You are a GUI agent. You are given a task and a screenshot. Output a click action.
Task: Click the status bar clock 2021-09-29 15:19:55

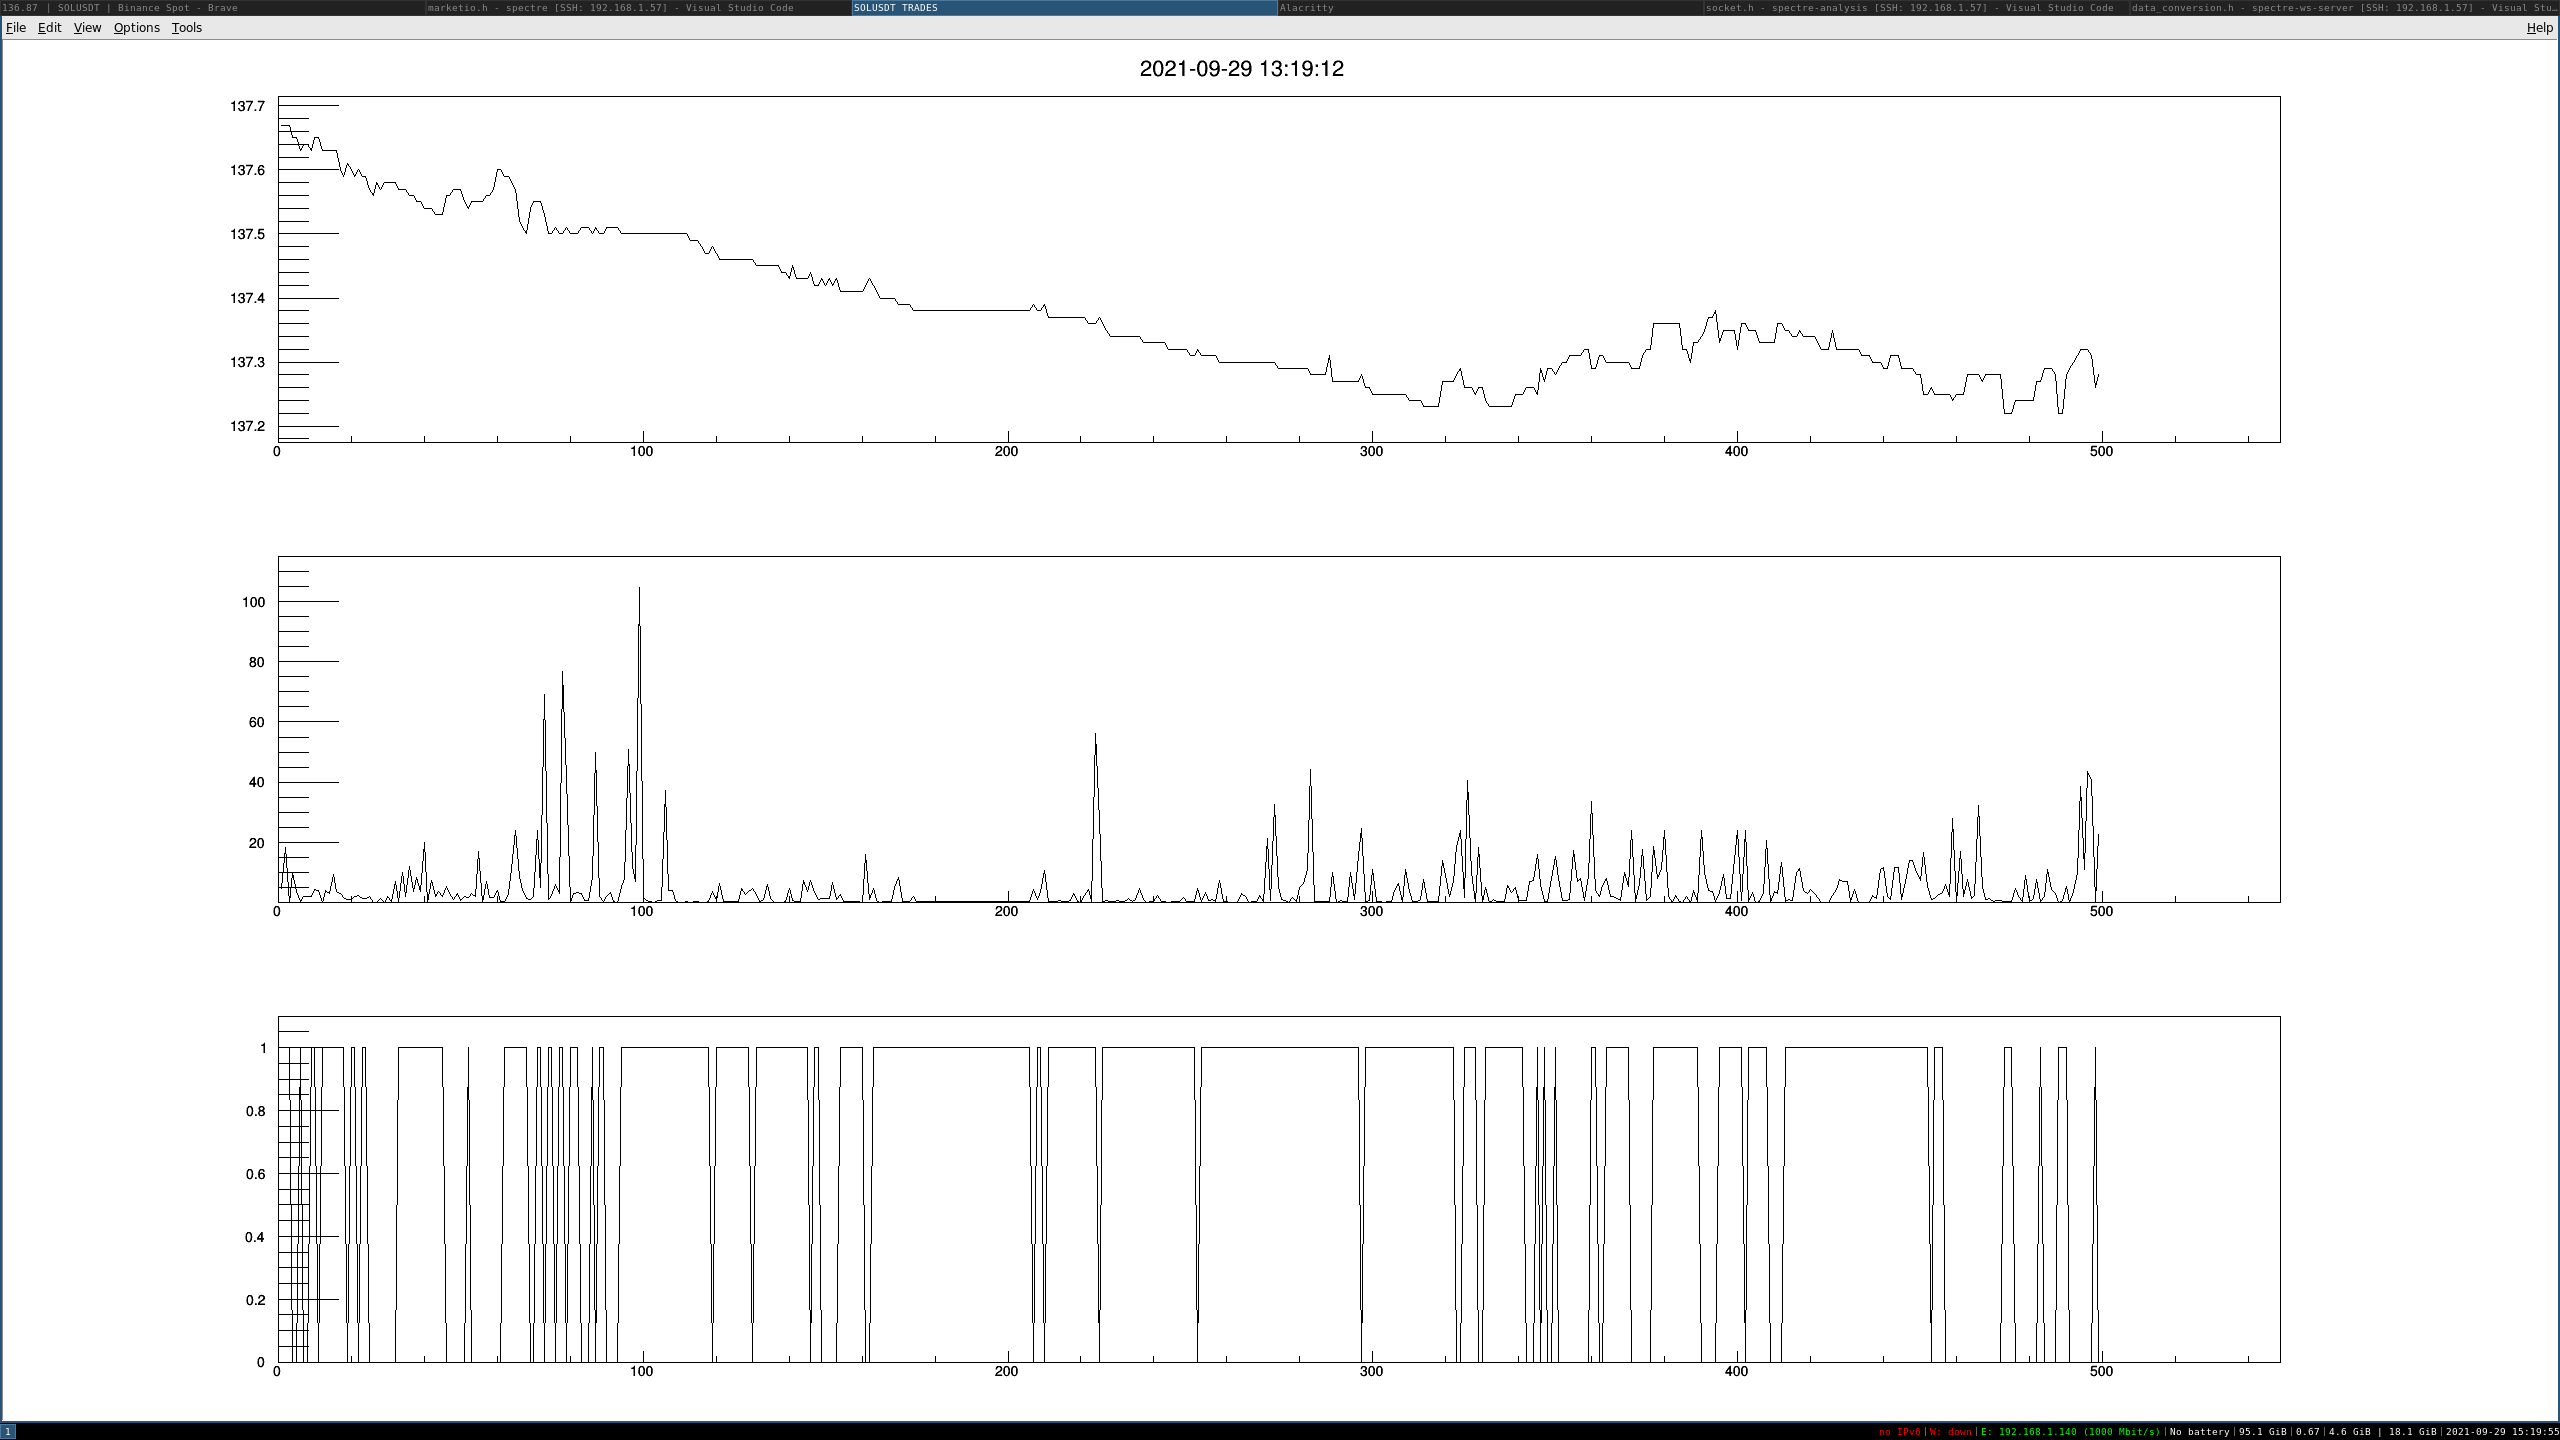coord(2502,1432)
